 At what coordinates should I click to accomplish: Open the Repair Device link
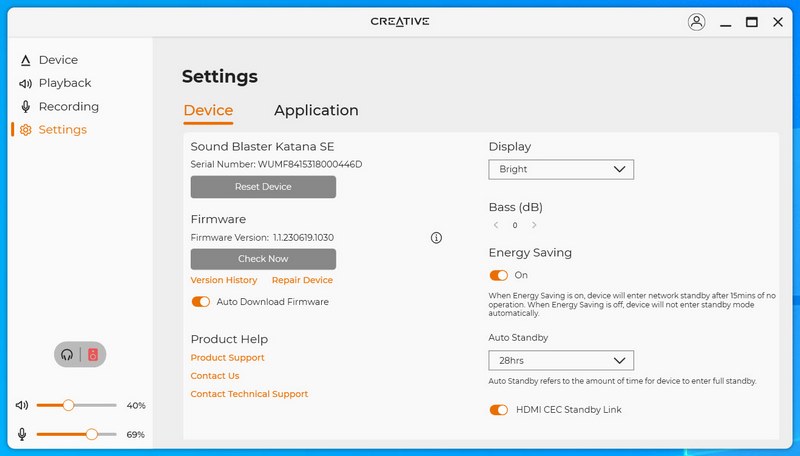point(302,280)
